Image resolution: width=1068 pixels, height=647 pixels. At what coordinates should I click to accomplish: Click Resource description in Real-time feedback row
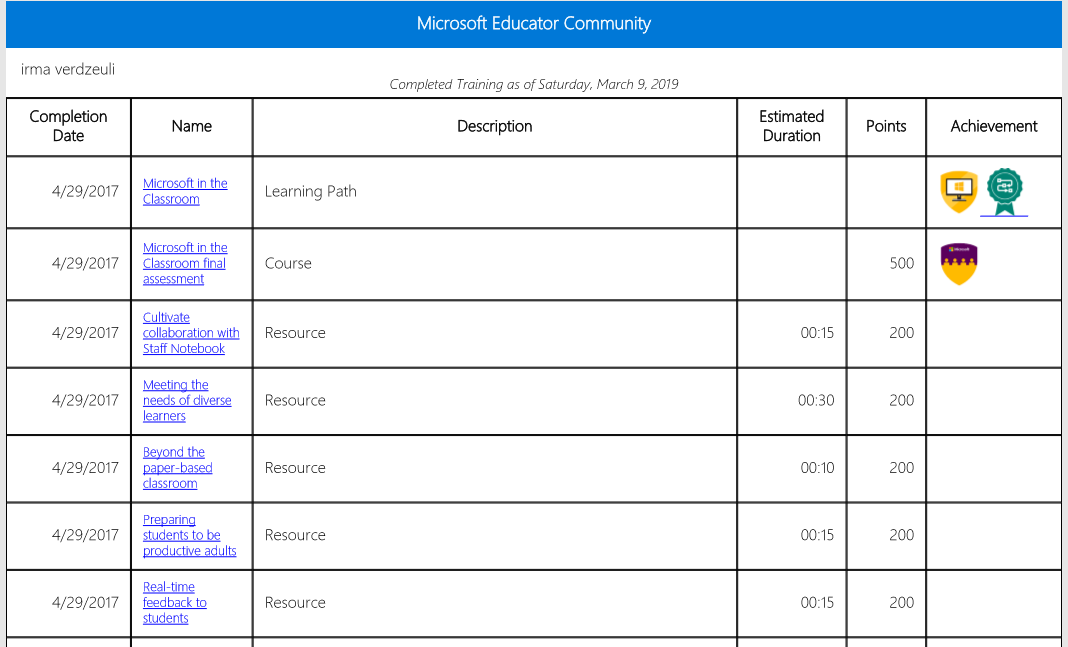[x=295, y=603]
